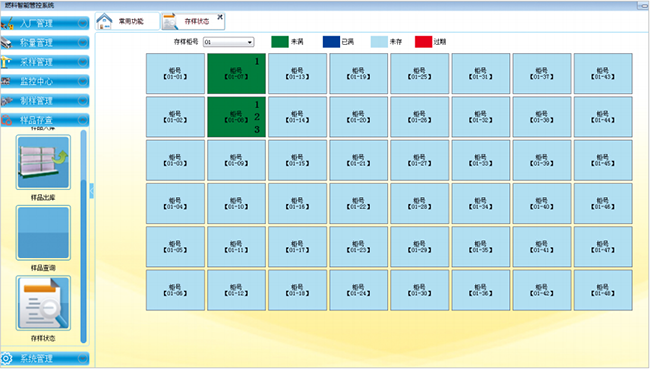Collapse the 样品存查 section chevron
Screen dimensions: 650x369
point(83,120)
